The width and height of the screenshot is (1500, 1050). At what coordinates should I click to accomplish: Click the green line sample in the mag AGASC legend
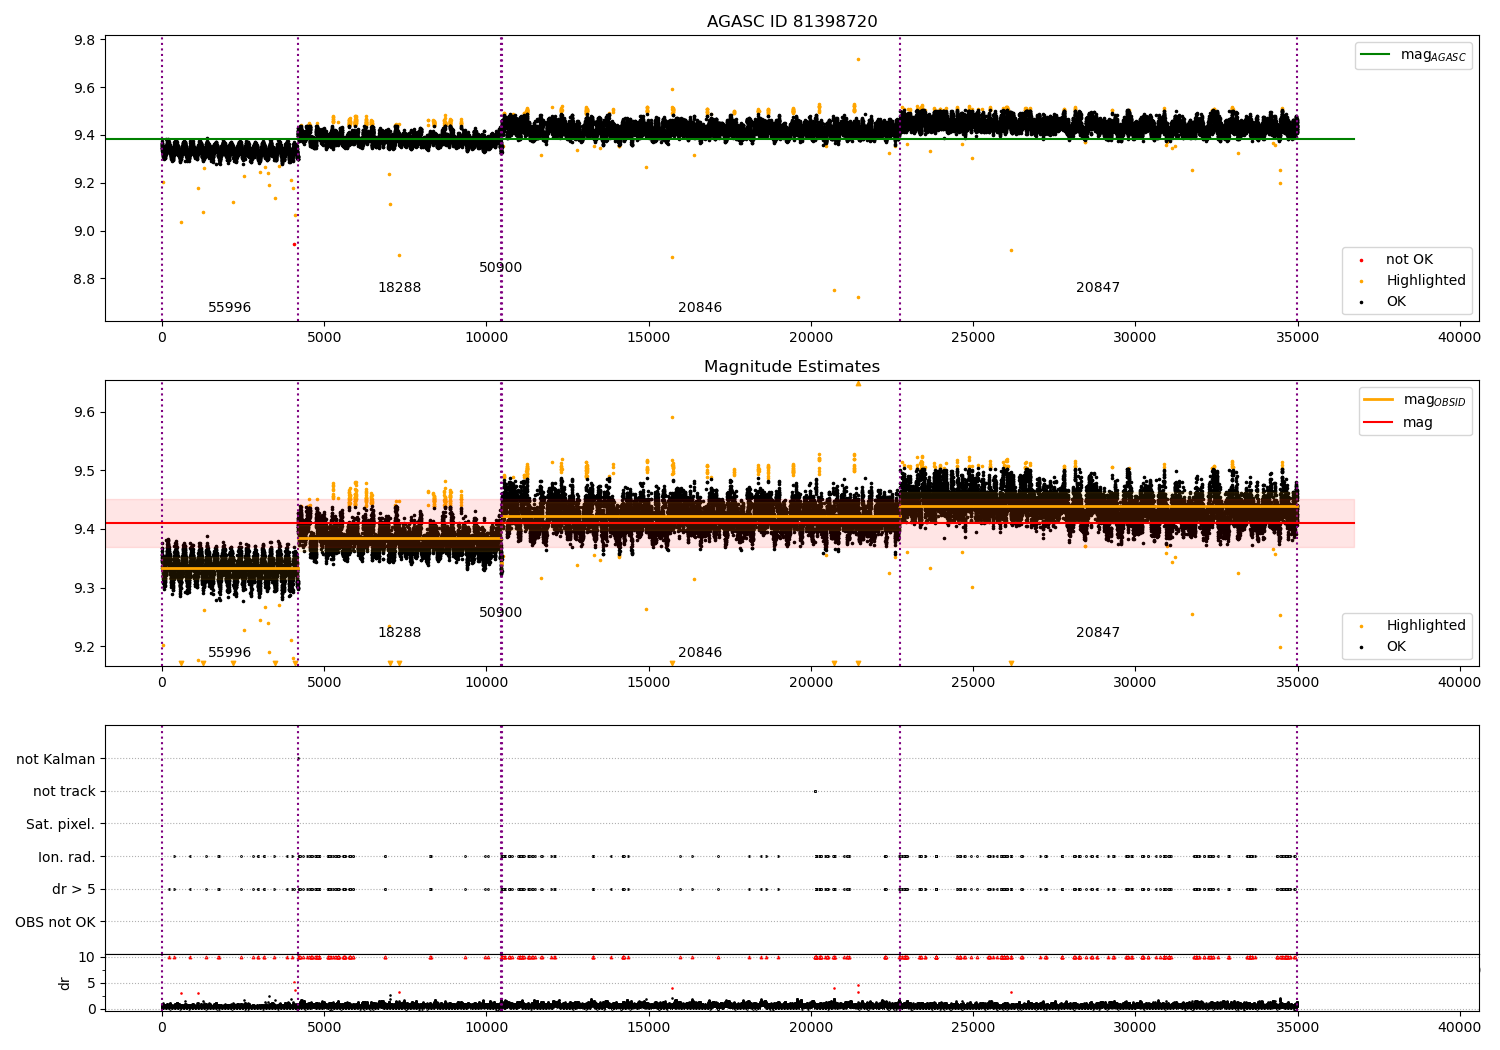click(1377, 55)
